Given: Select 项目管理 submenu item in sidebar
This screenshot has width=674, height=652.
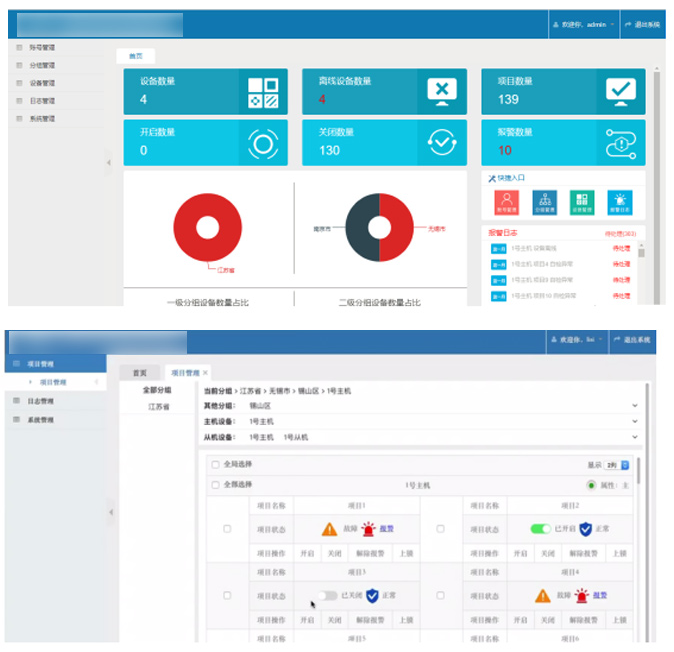Looking at the screenshot, I should 53,383.
